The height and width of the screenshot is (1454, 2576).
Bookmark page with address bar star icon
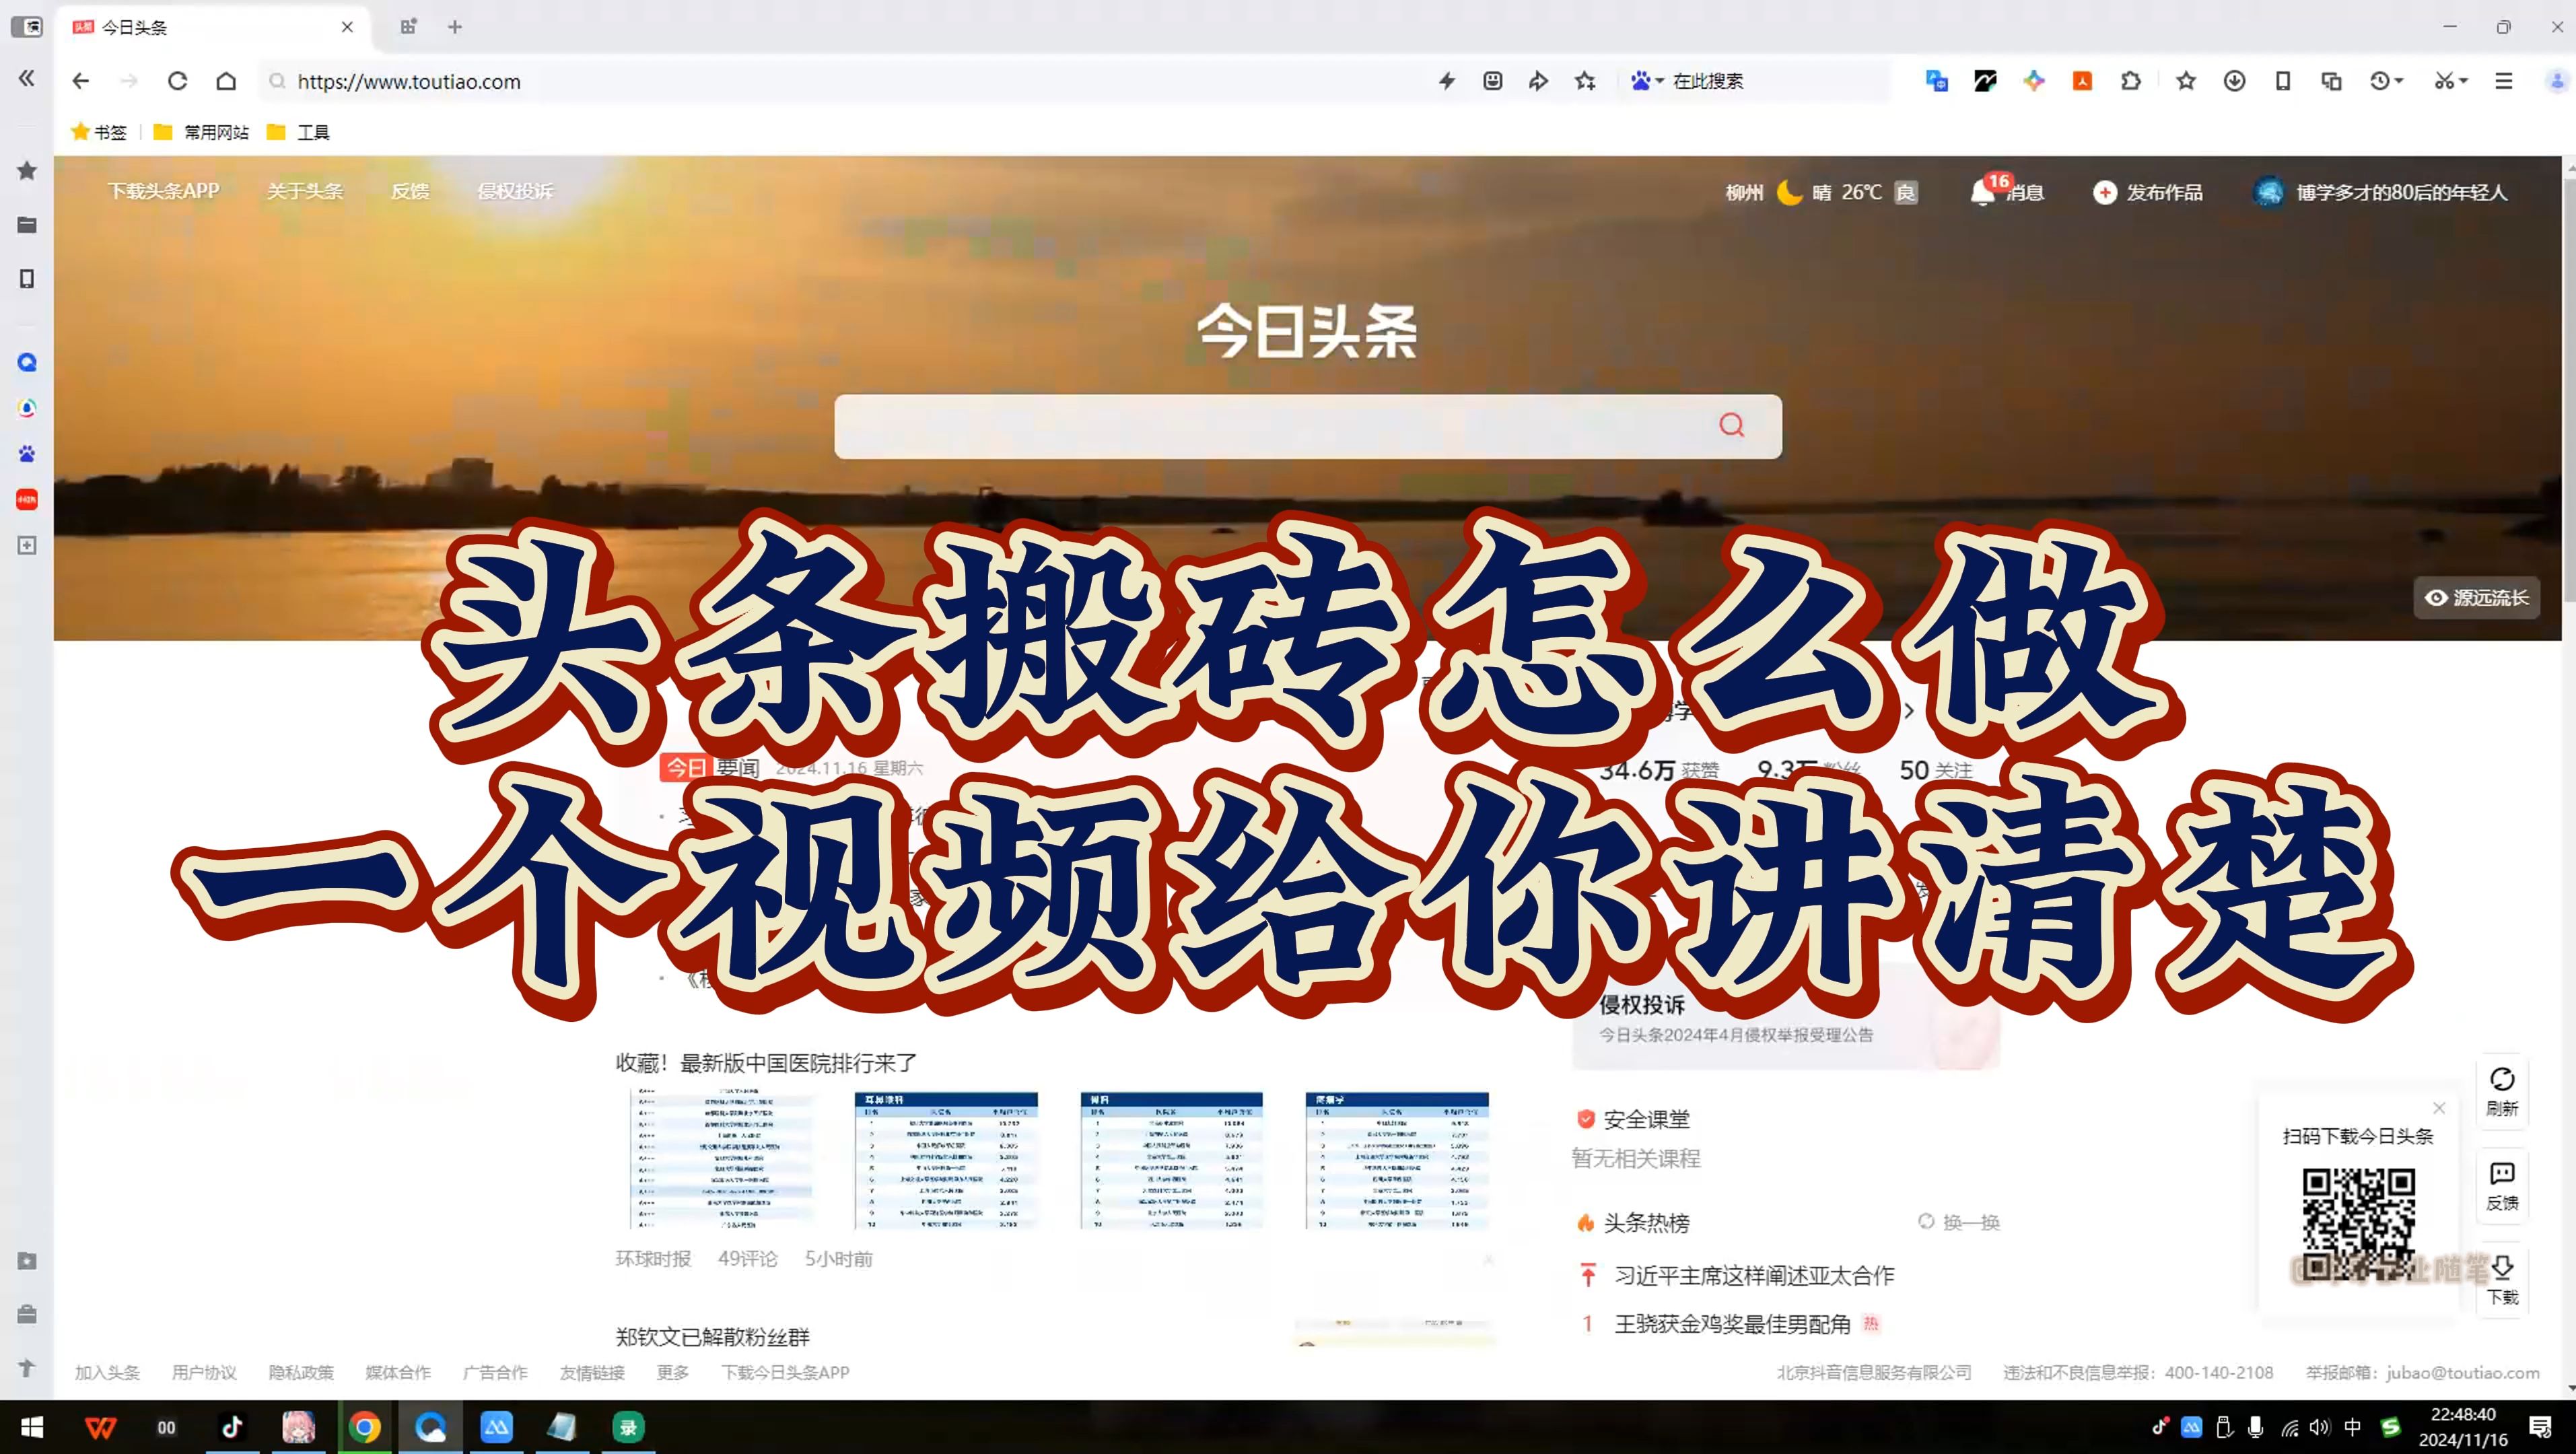point(1586,81)
